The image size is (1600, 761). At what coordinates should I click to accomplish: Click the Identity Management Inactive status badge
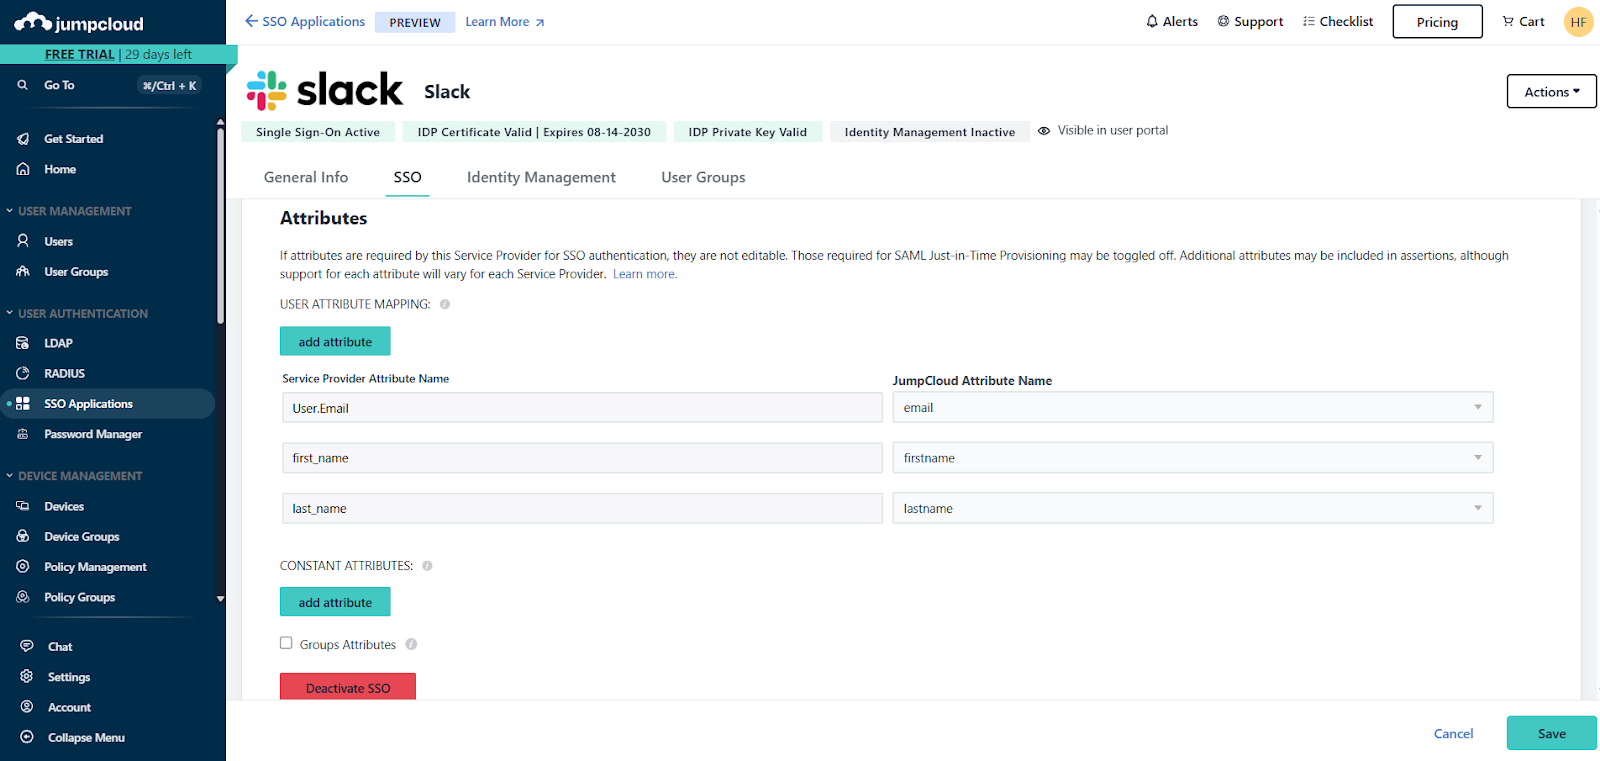pos(930,131)
